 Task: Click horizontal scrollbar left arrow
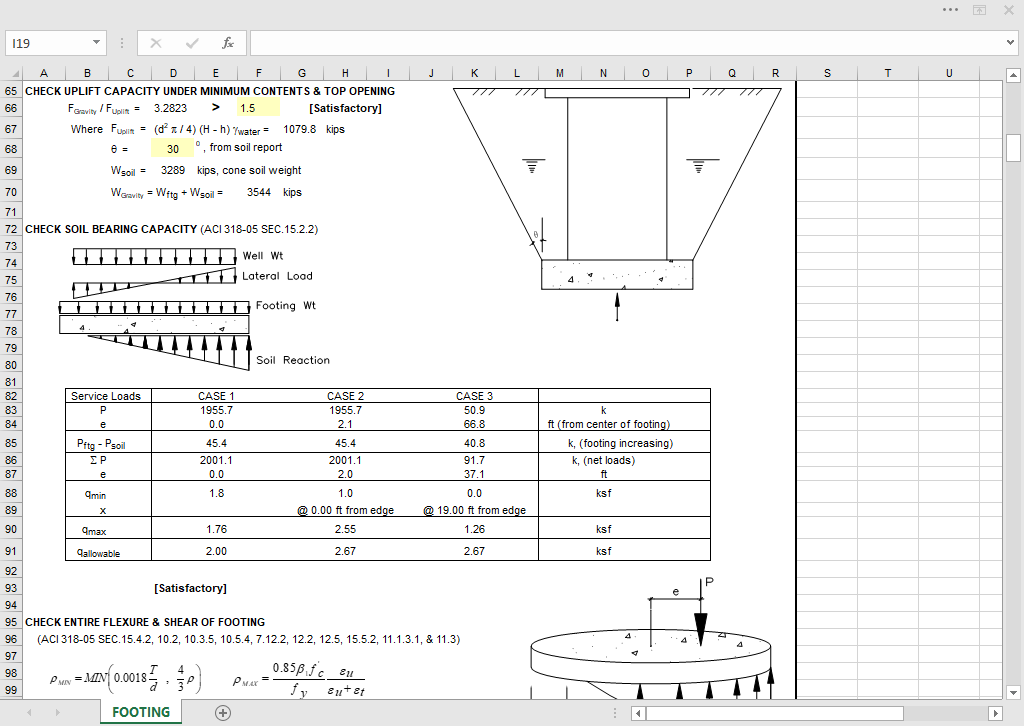click(638, 714)
